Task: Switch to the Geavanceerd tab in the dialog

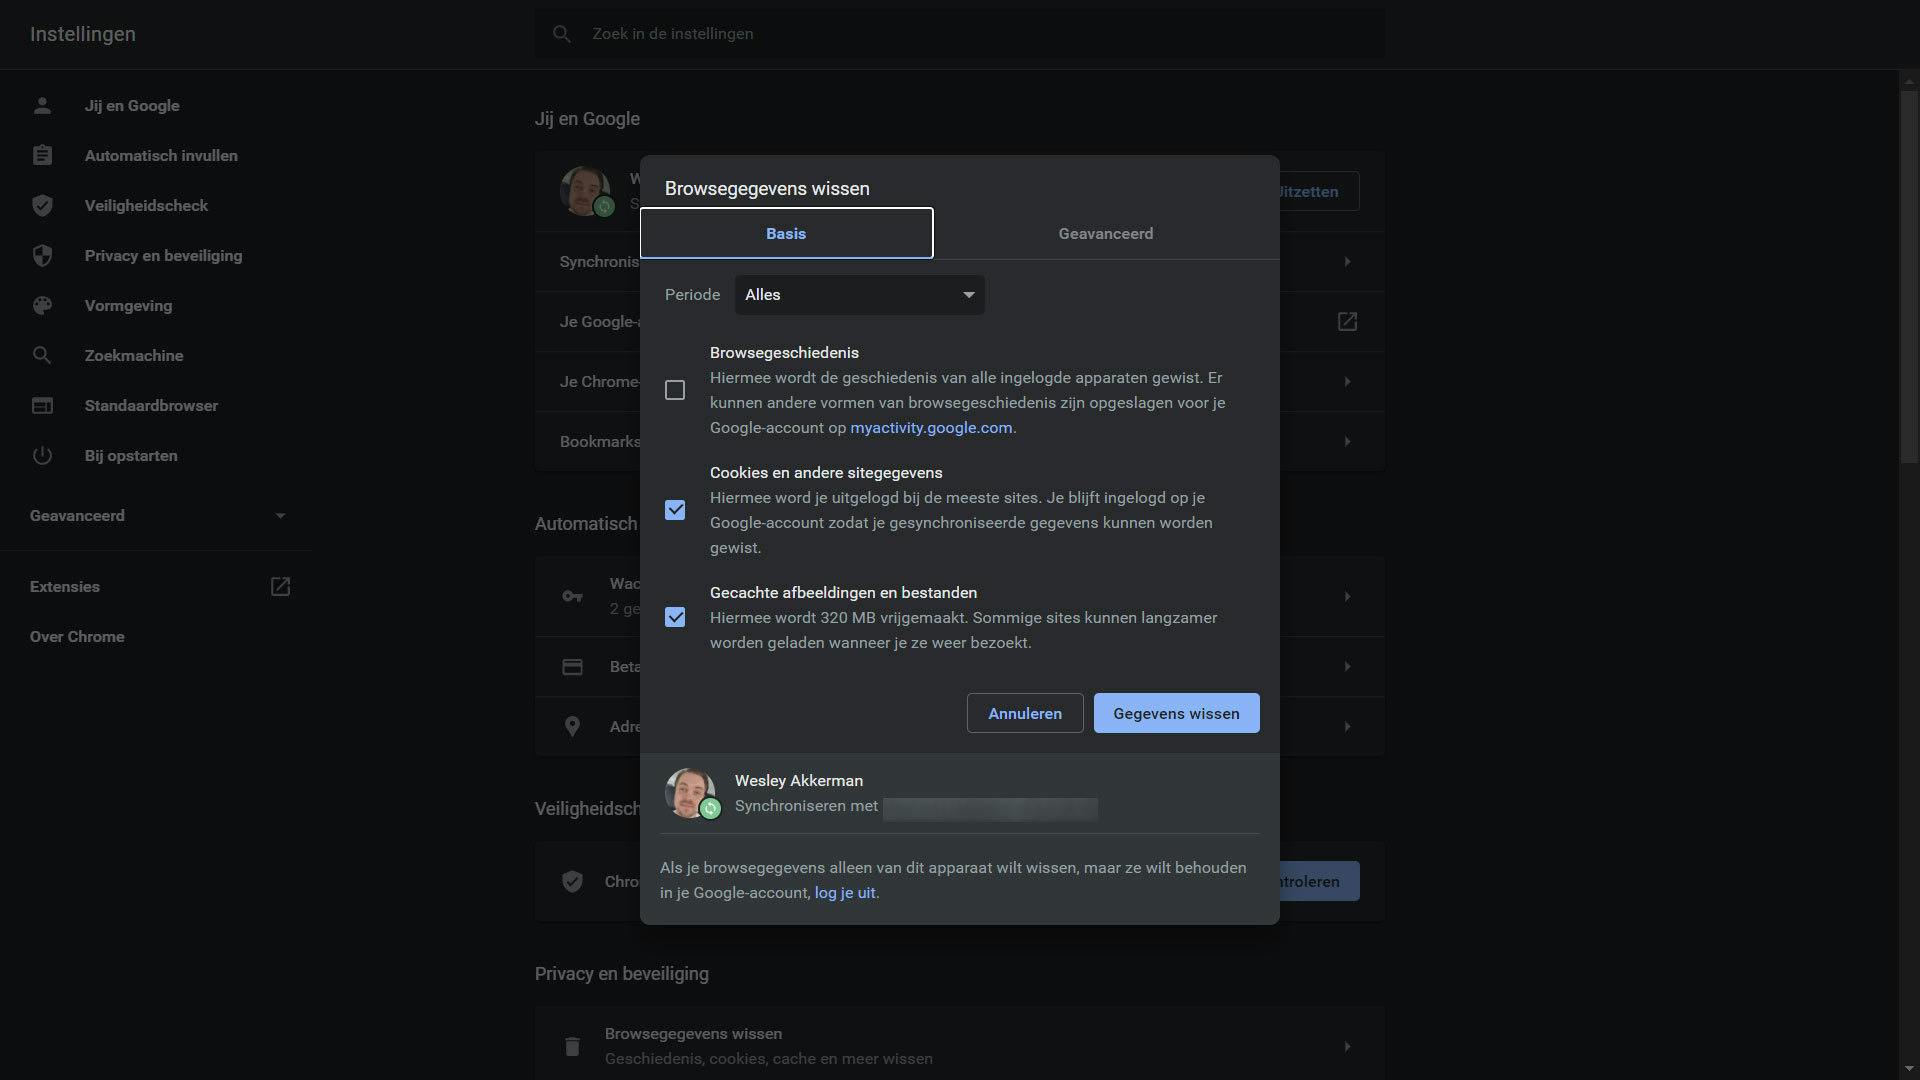Action: (x=1105, y=233)
